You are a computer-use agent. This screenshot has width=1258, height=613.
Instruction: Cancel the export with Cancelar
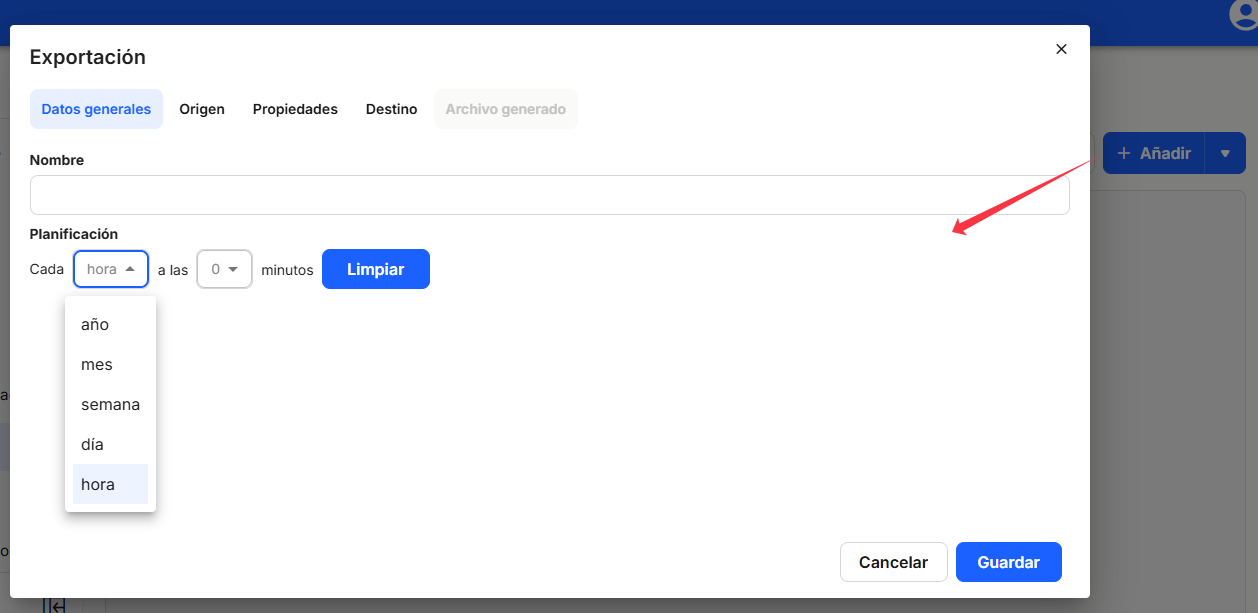pyautogui.click(x=893, y=562)
